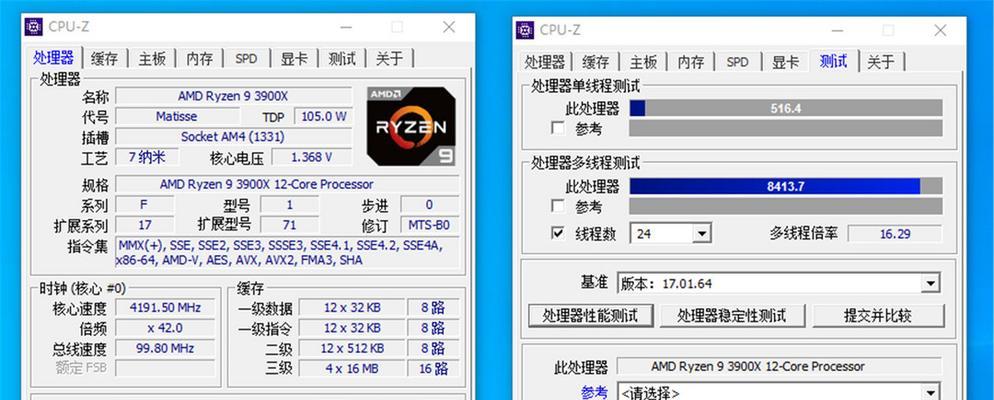Open the 内存 tab in the left CPU-Z window
This screenshot has height=400, width=994.
199,59
